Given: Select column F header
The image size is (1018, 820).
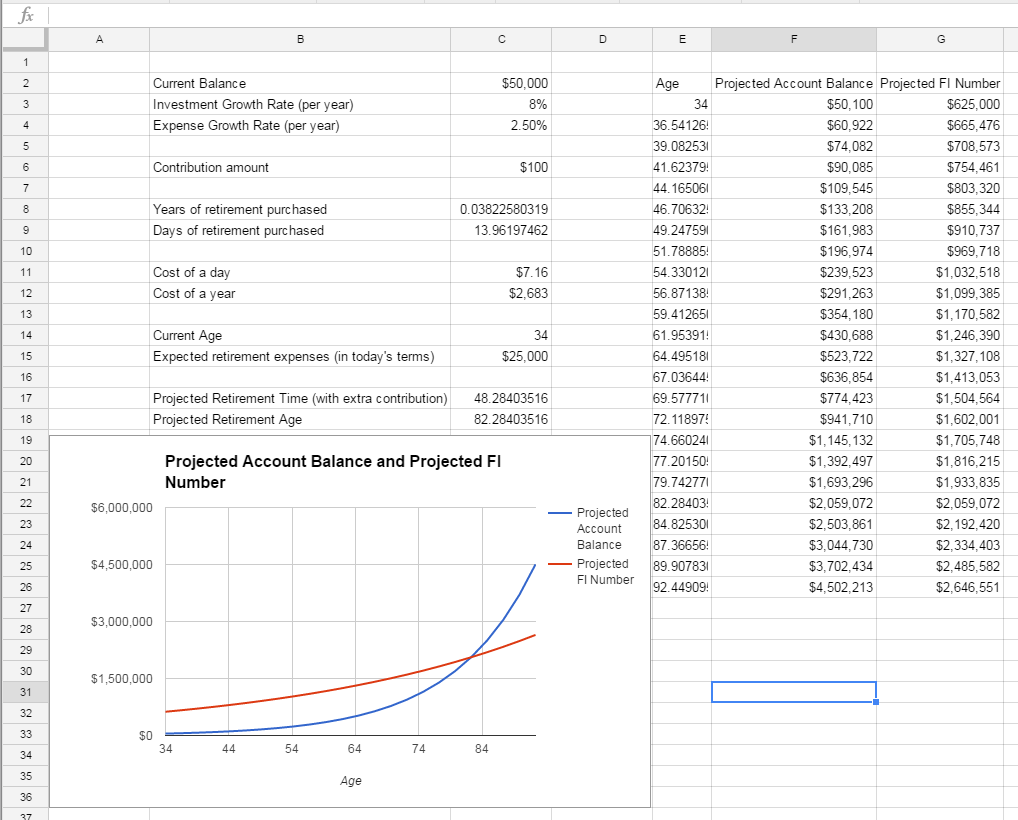Looking at the screenshot, I should [x=793, y=39].
